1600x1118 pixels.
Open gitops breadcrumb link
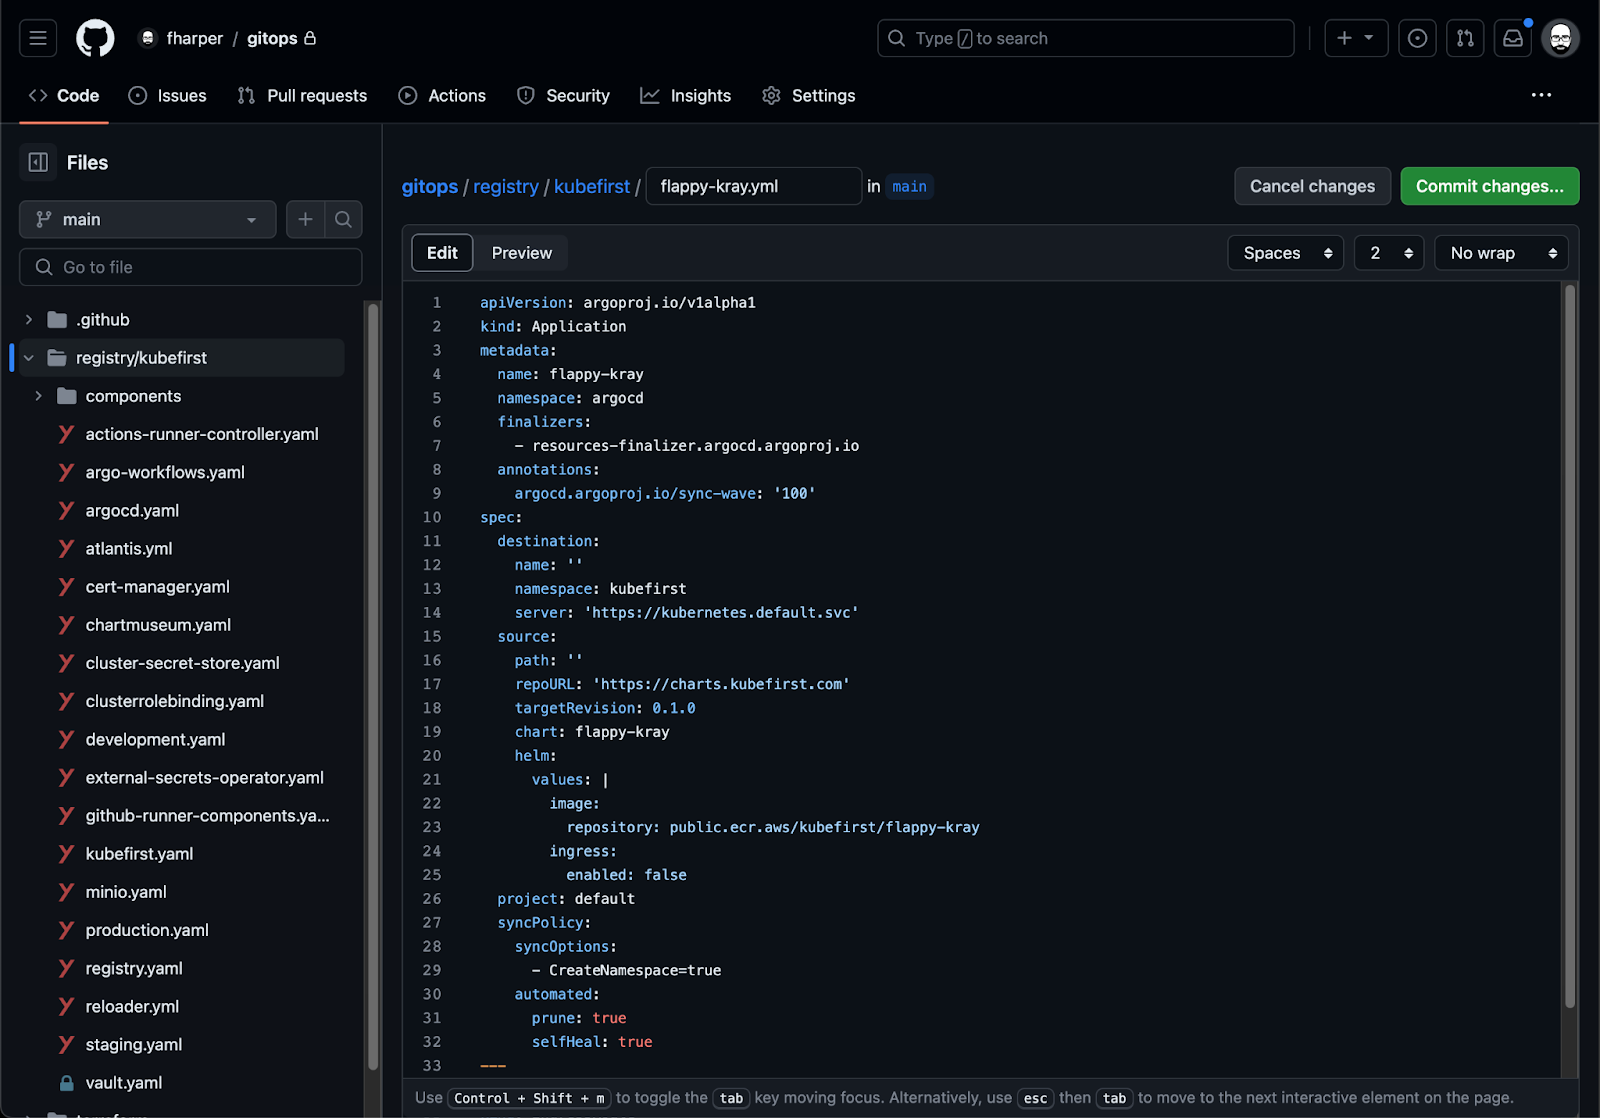pos(430,186)
